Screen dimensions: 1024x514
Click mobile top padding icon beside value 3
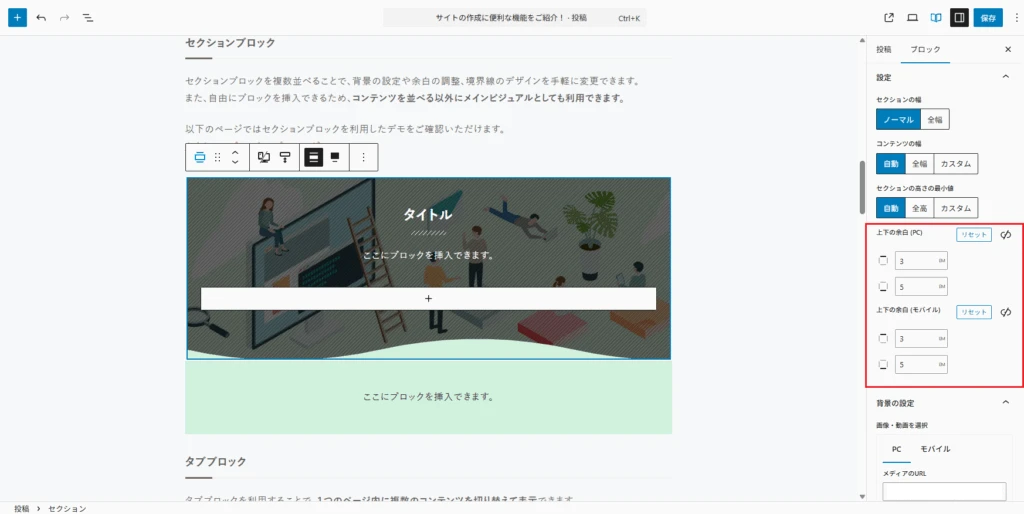(883, 338)
